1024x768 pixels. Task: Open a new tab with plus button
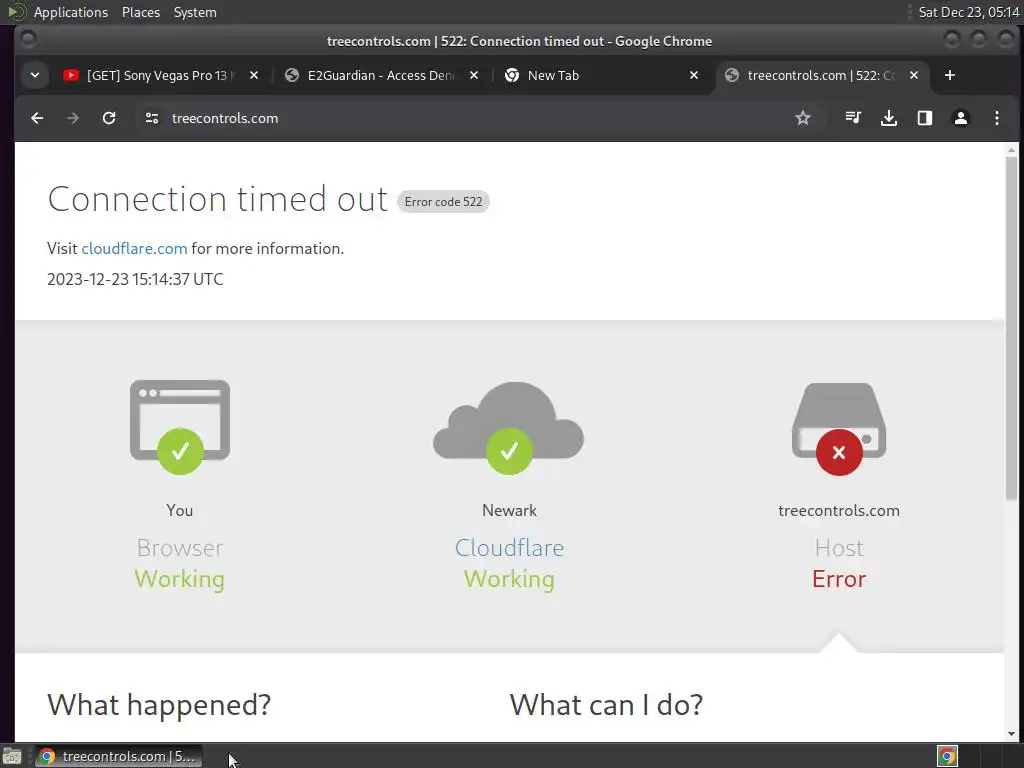950,75
